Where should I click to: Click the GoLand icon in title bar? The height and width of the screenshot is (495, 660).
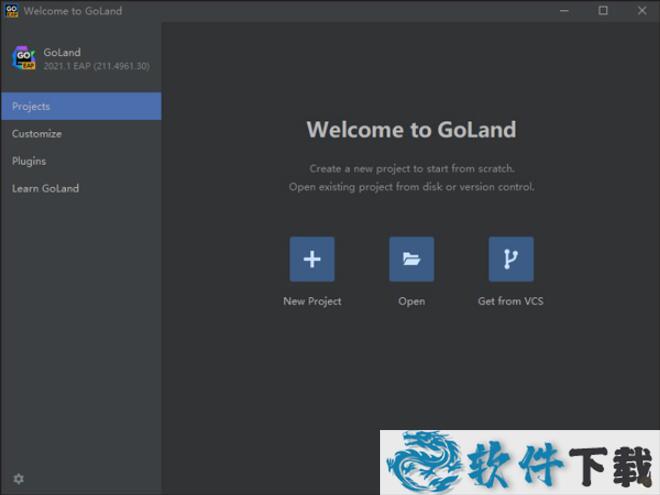click(12, 11)
